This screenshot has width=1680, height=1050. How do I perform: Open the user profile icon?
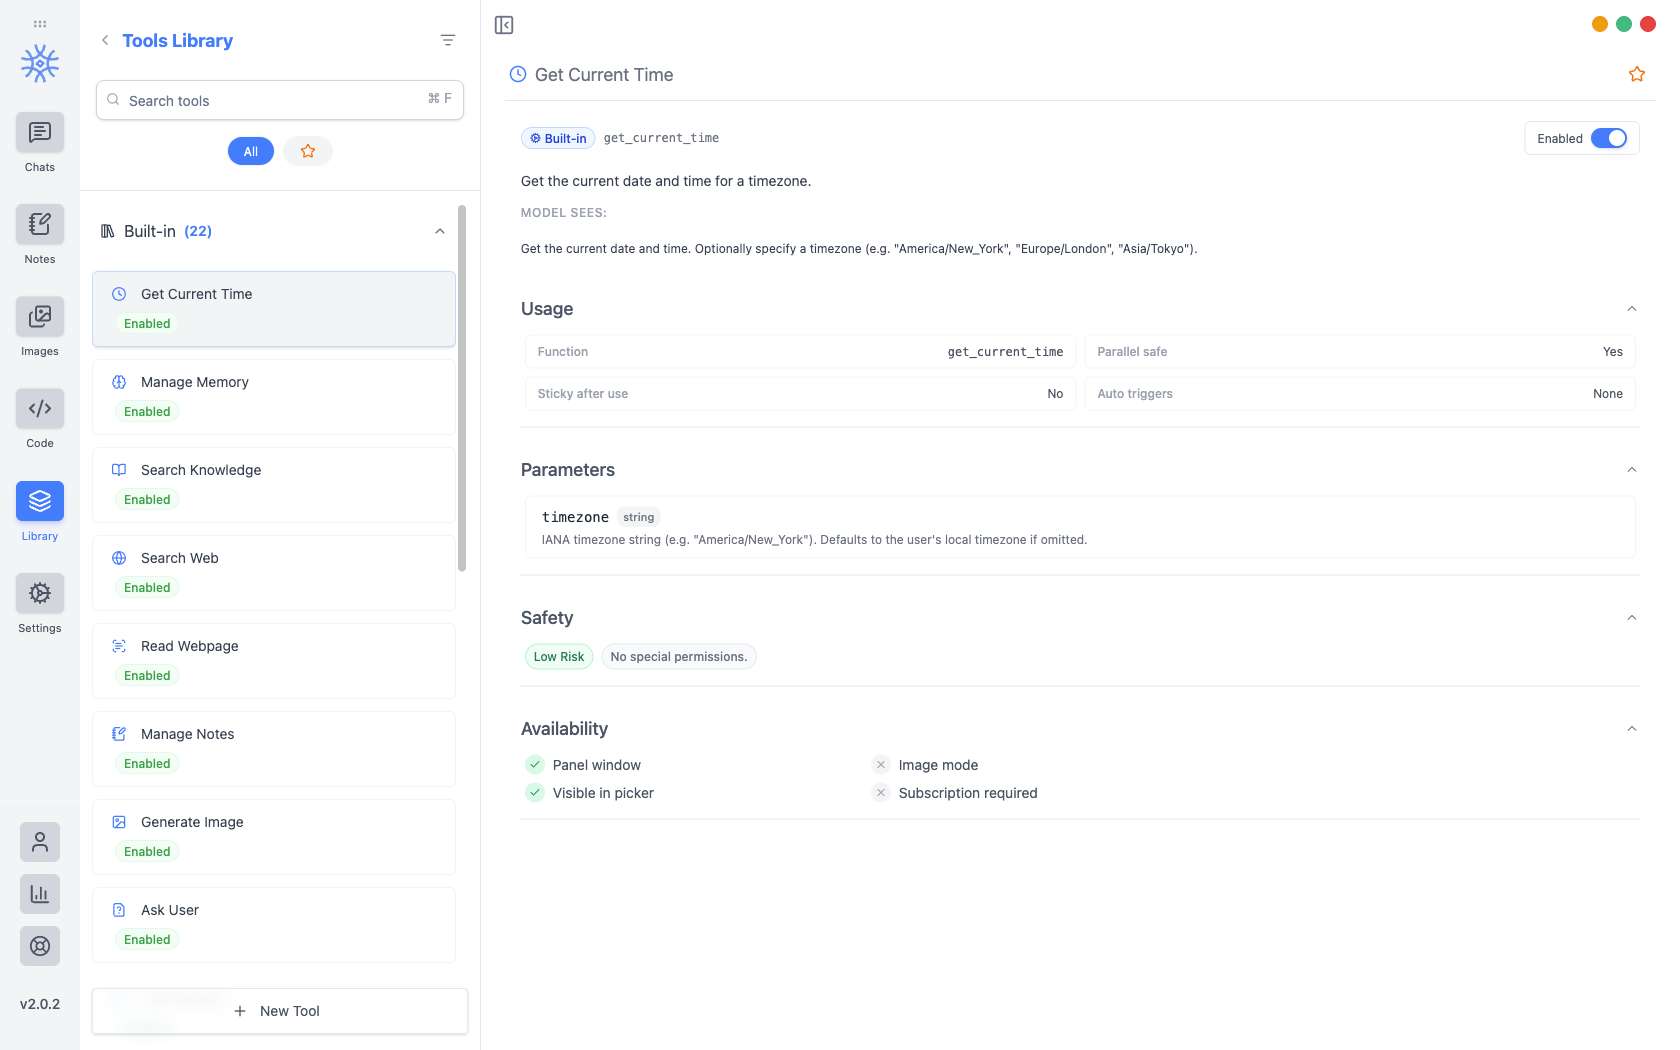click(40, 842)
